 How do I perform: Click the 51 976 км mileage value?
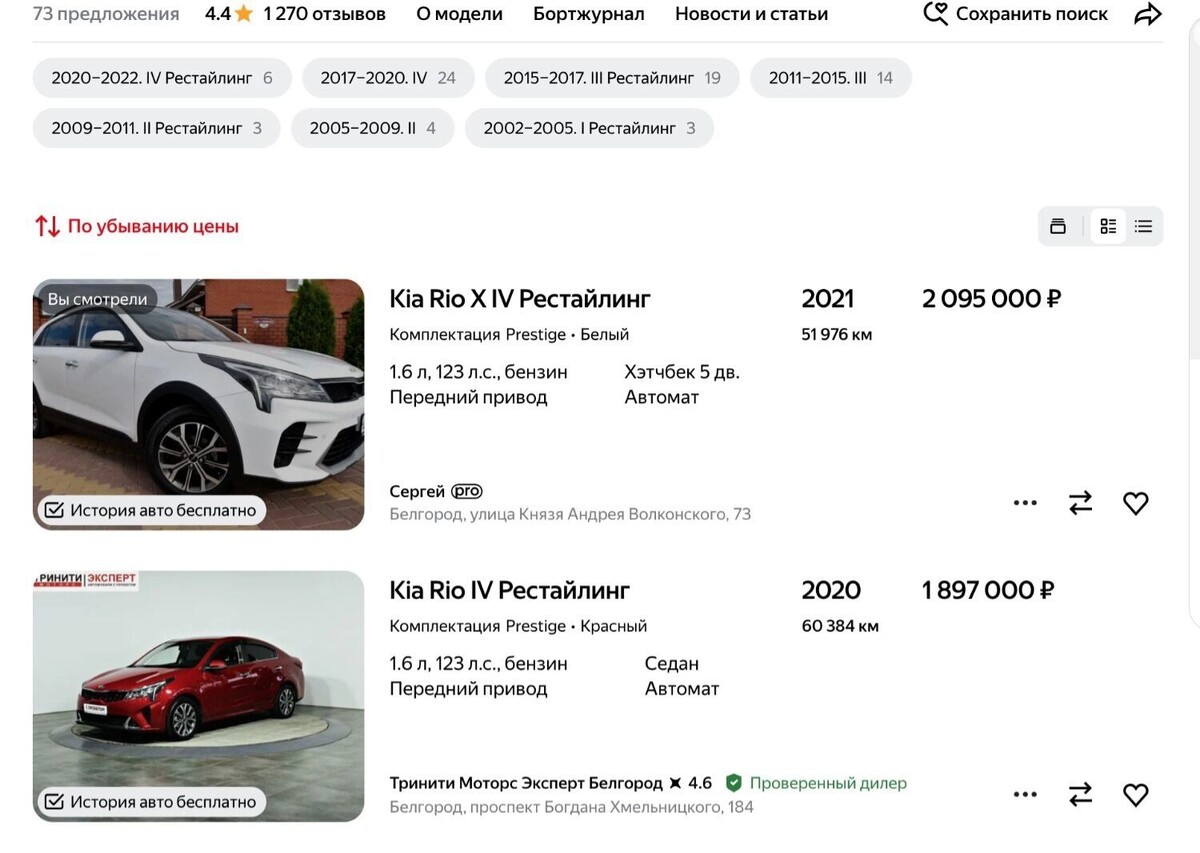(837, 334)
